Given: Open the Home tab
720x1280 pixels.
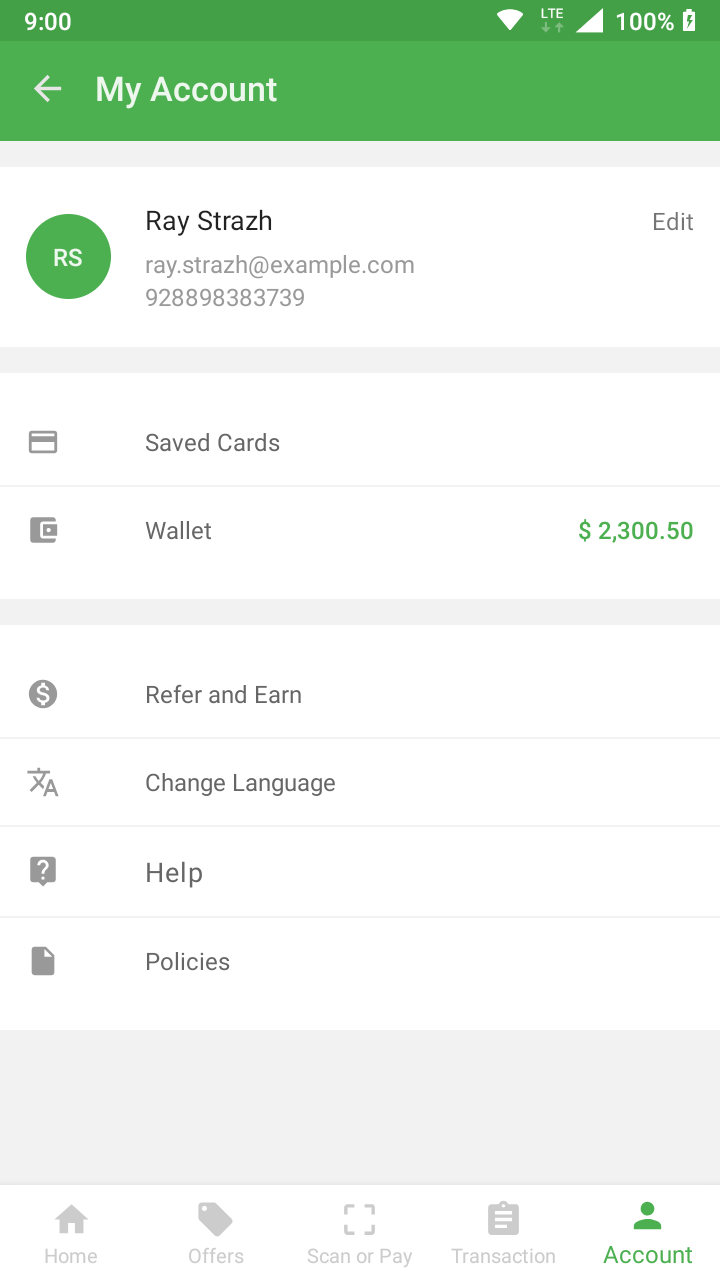Looking at the screenshot, I should pyautogui.click(x=71, y=1234).
